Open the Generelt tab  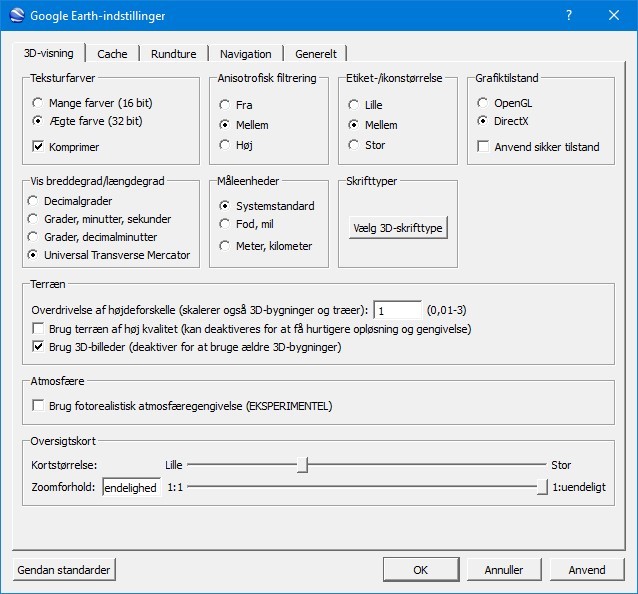click(x=316, y=54)
